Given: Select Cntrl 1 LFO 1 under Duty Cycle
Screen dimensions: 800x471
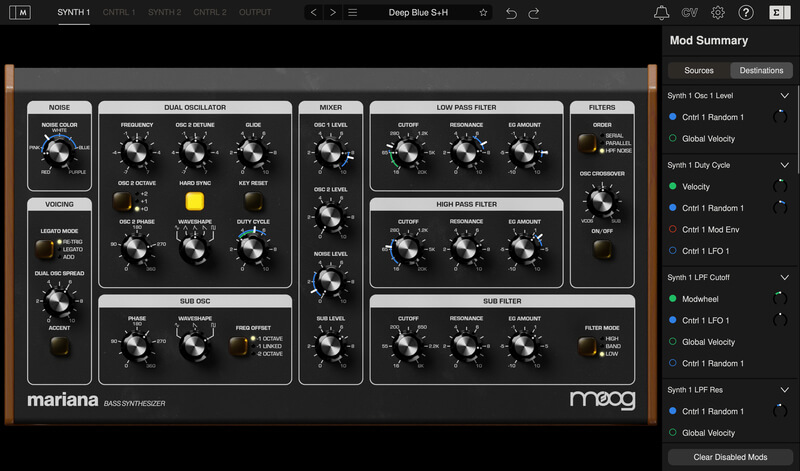Looking at the screenshot, I should 706,251.
